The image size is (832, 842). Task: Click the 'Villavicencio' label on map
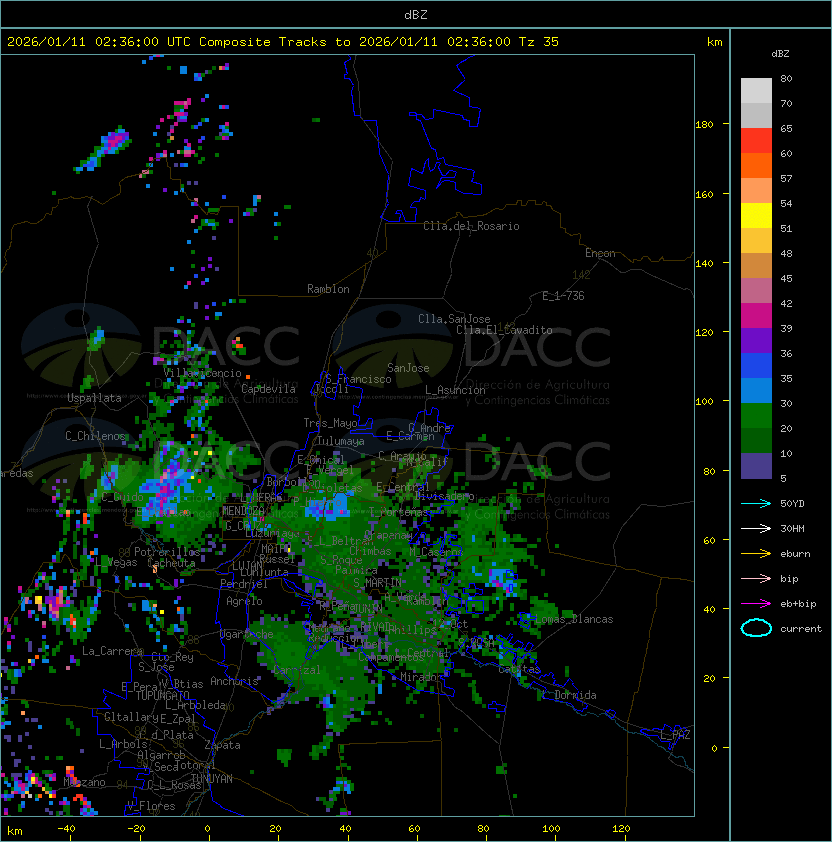click(202, 373)
